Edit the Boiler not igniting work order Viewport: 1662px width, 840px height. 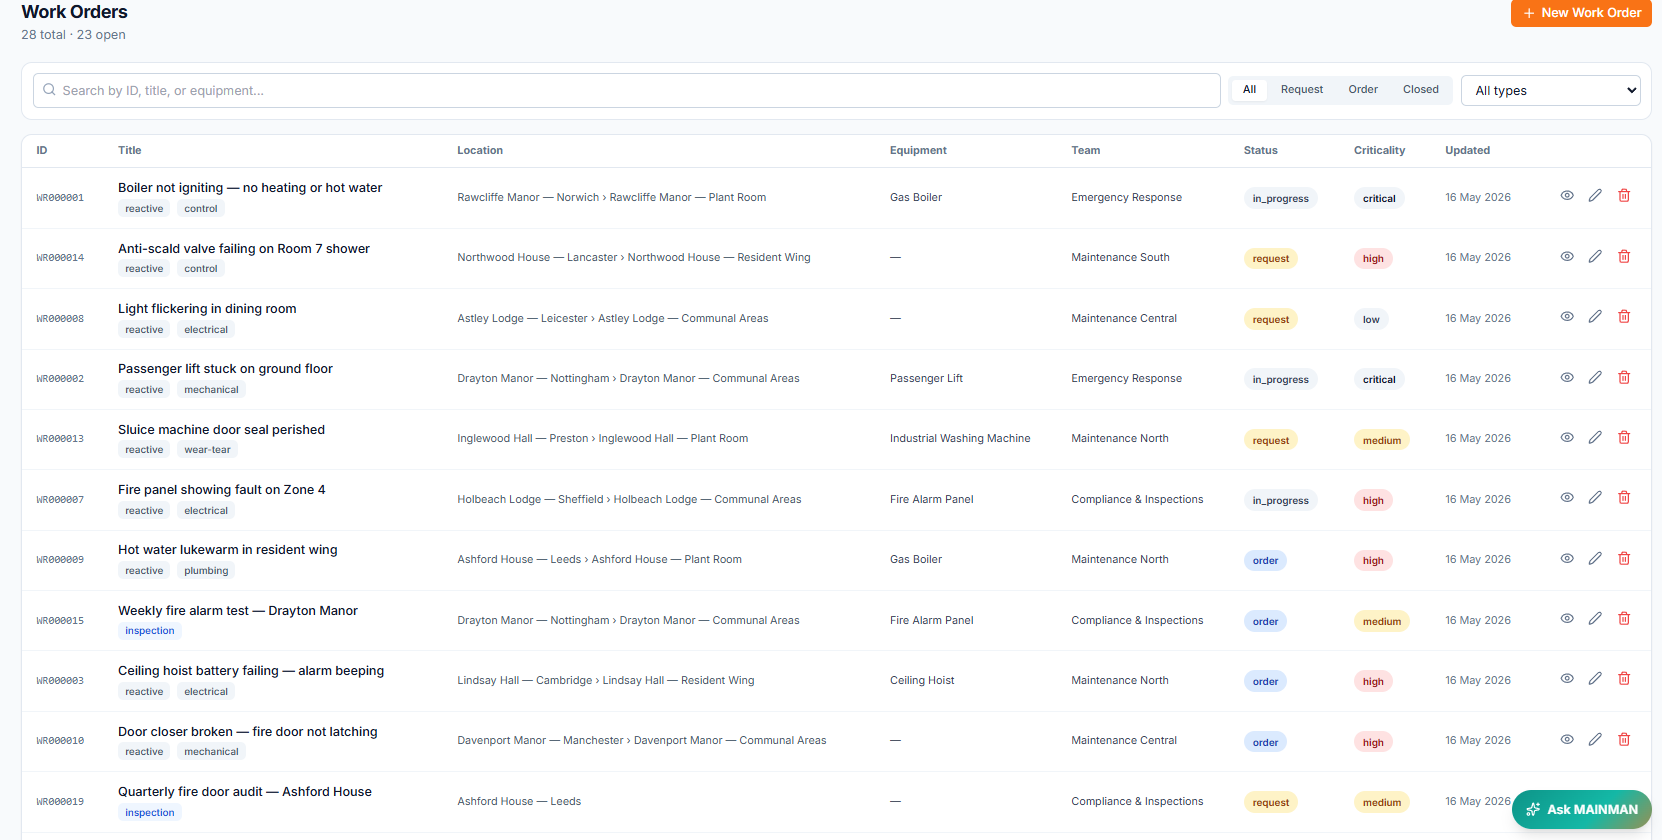click(x=1595, y=196)
